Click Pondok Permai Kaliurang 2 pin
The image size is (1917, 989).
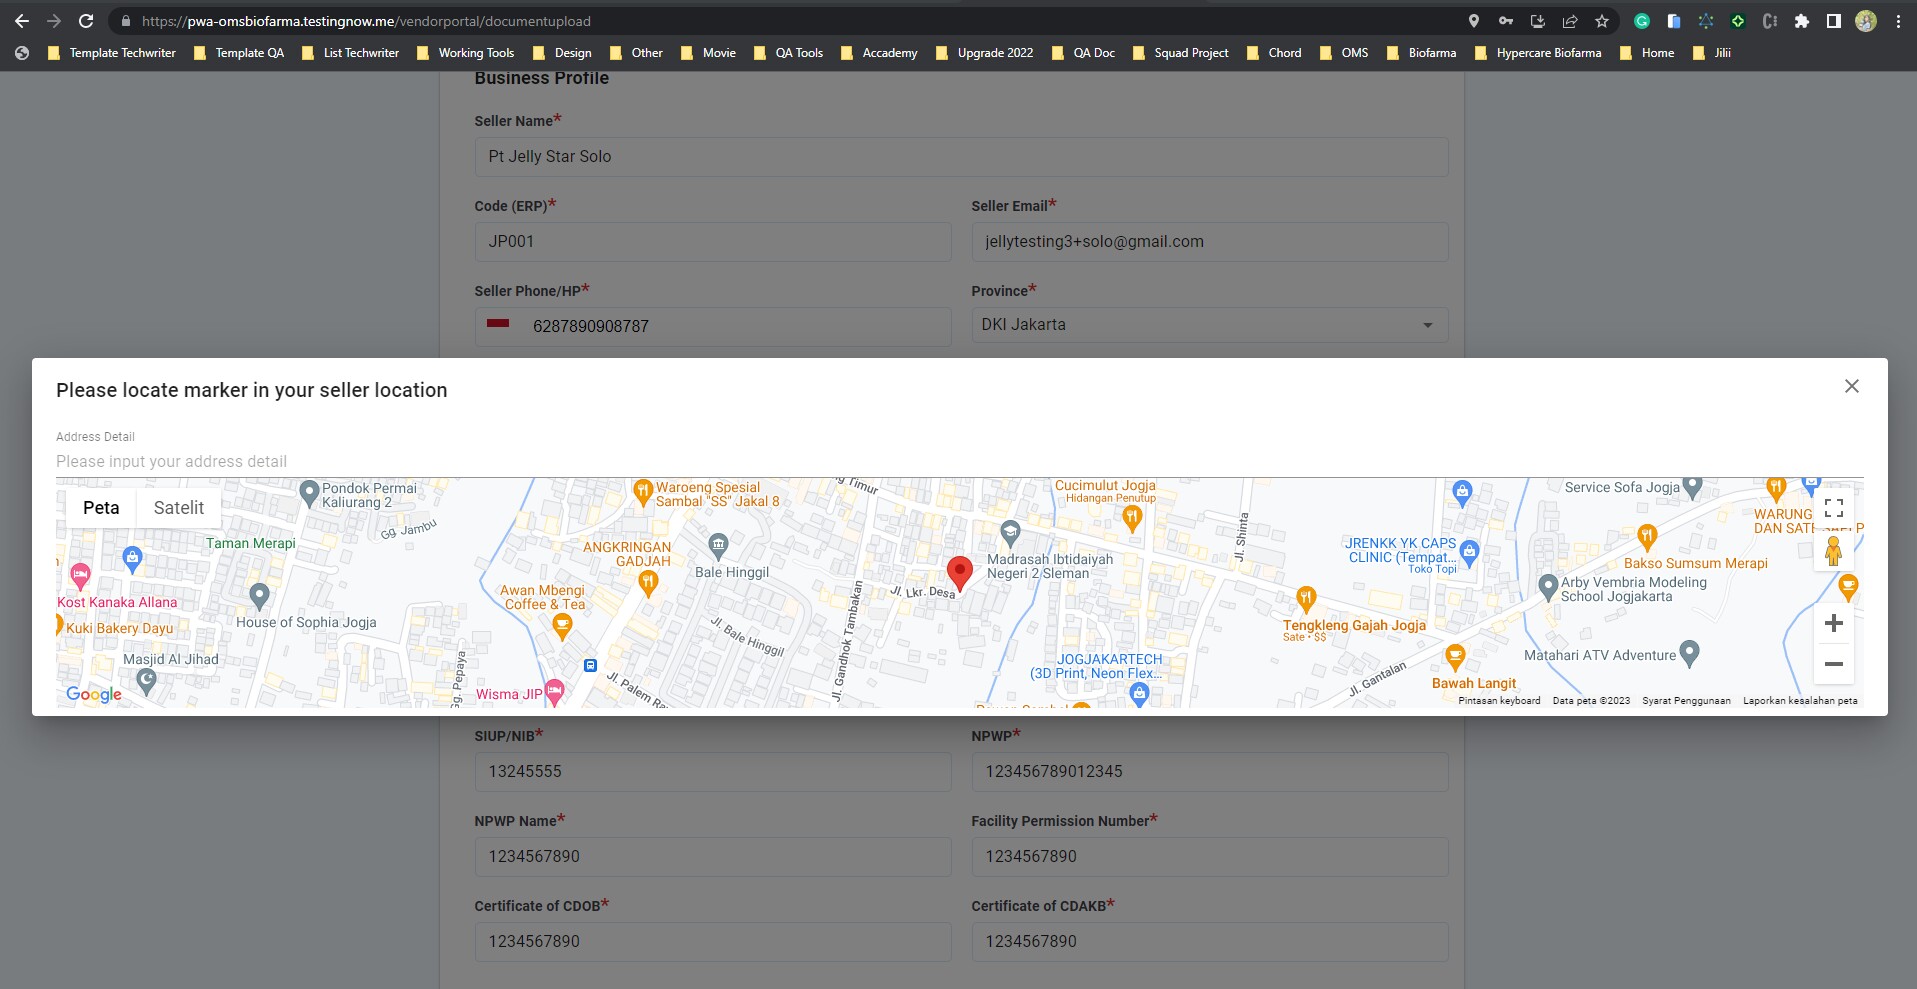[x=309, y=493]
